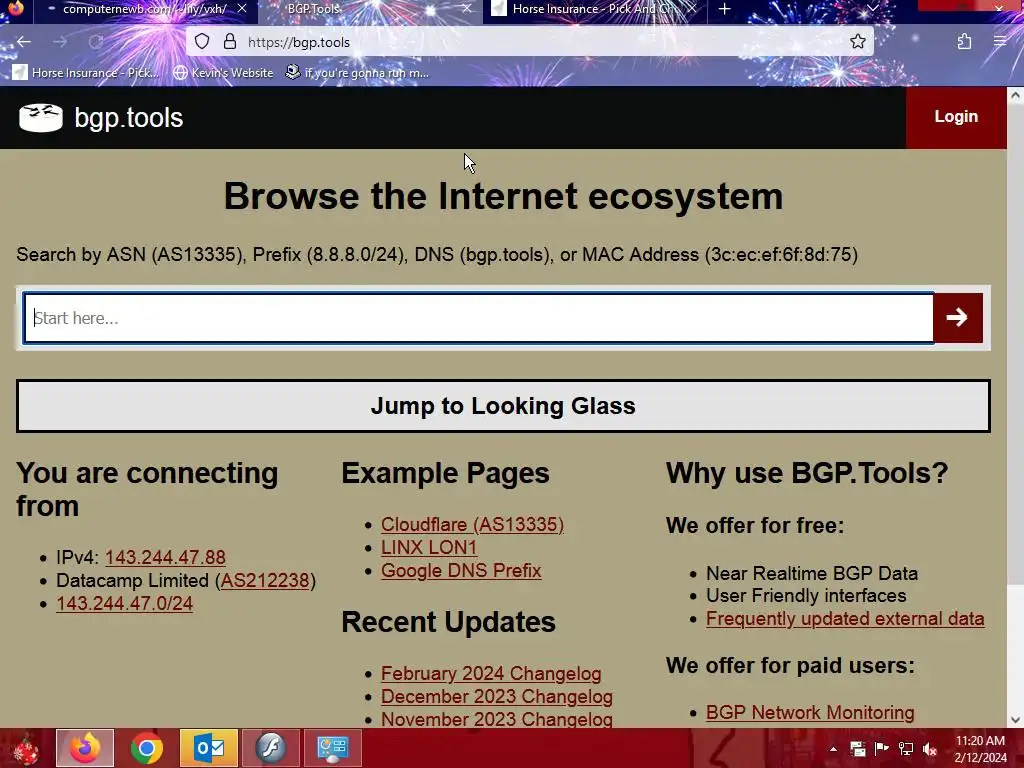This screenshot has height=768, width=1024.
Task: Open the taskbar clock showing 11:20 AM
Action: pyautogui.click(x=980, y=749)
